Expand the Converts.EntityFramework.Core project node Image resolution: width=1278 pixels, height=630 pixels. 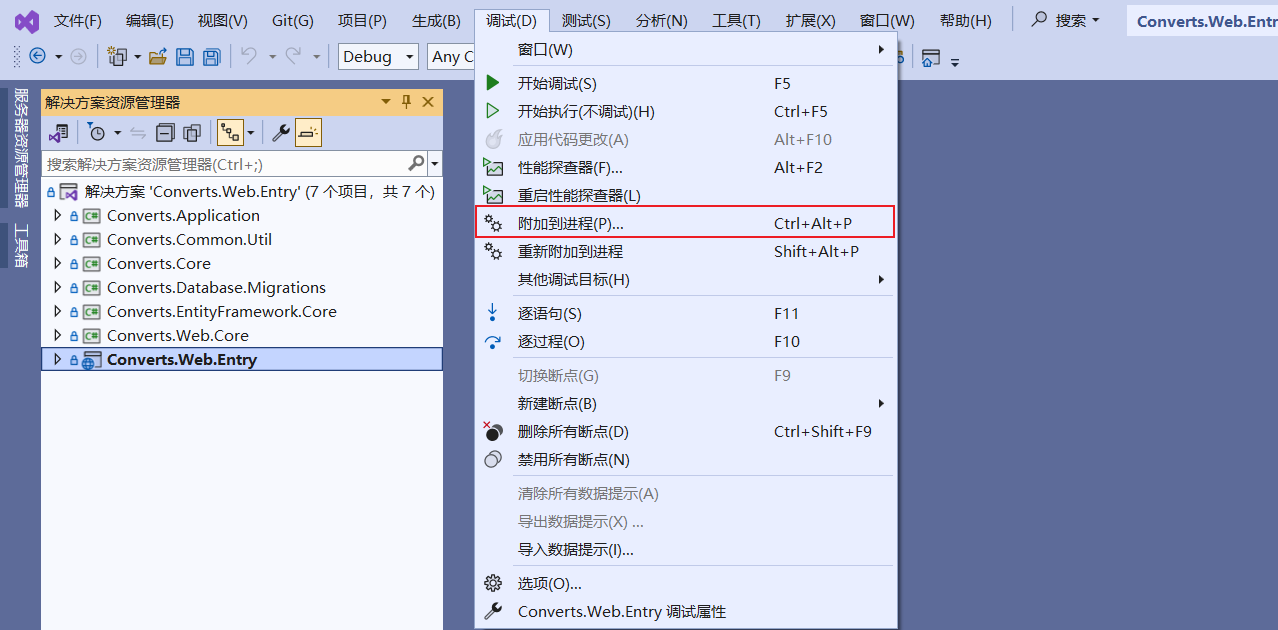[57, 311]
